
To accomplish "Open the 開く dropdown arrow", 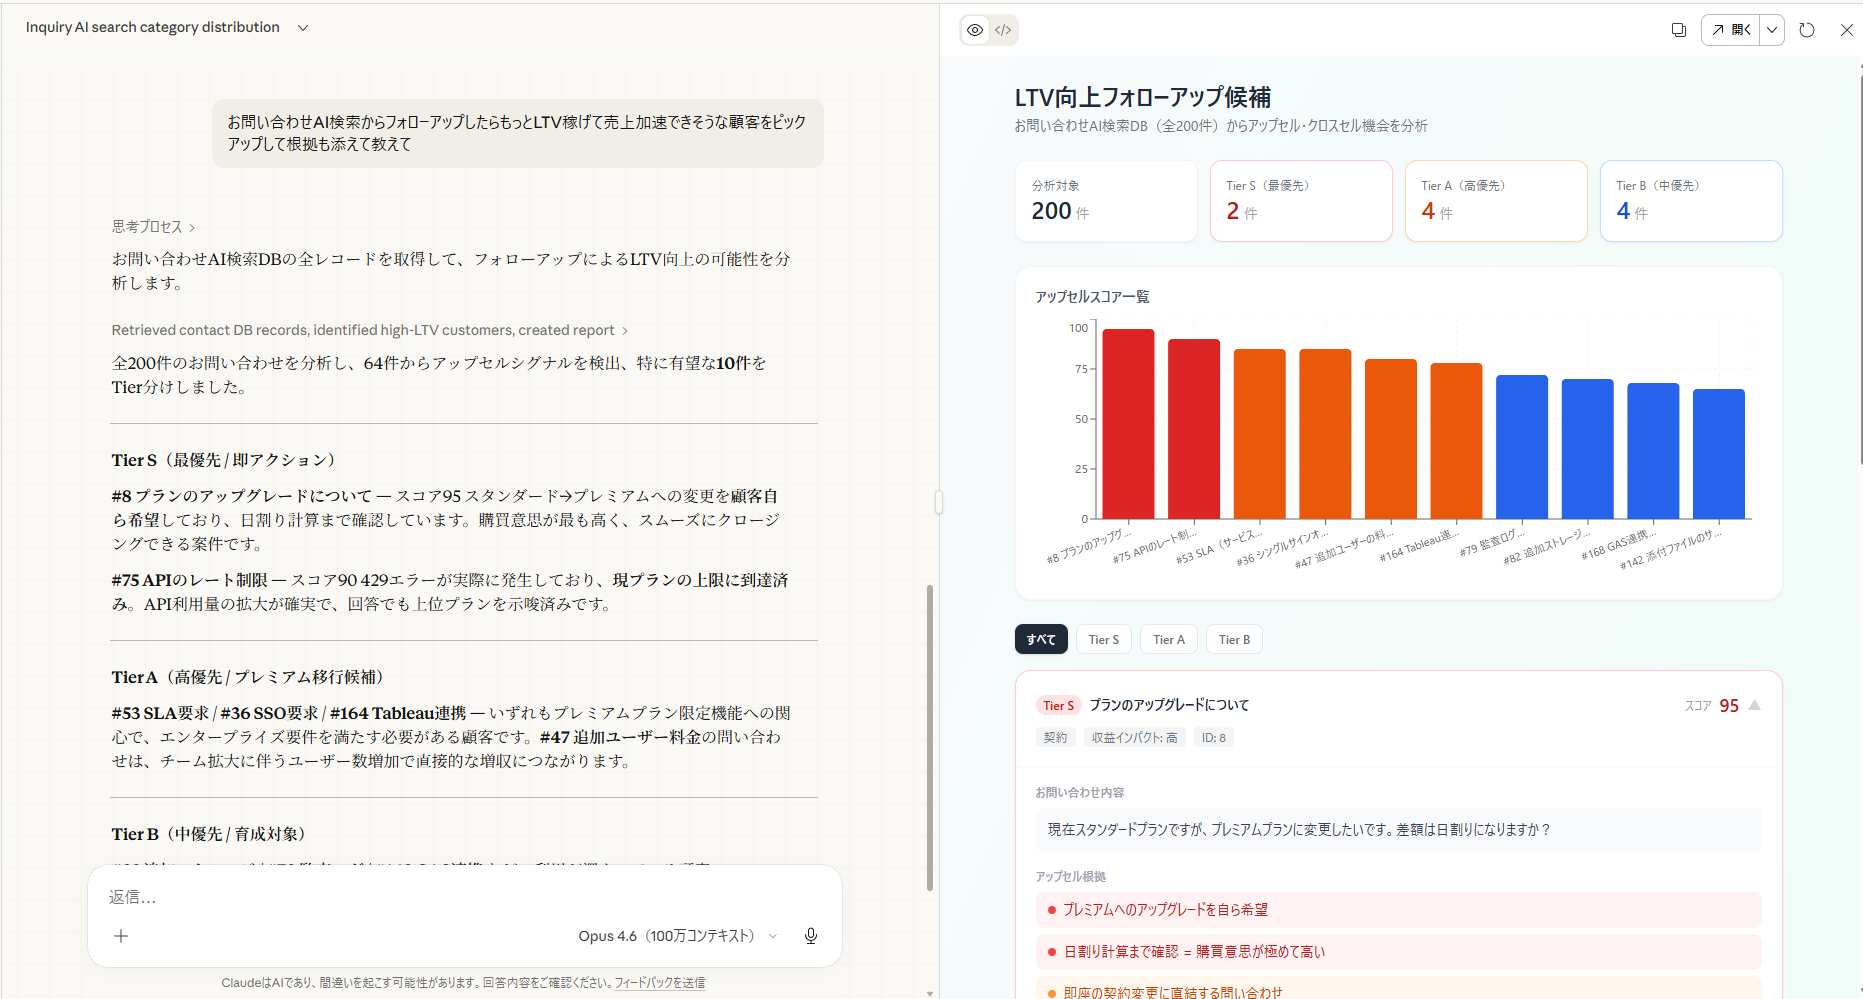I will [1772, 30].
